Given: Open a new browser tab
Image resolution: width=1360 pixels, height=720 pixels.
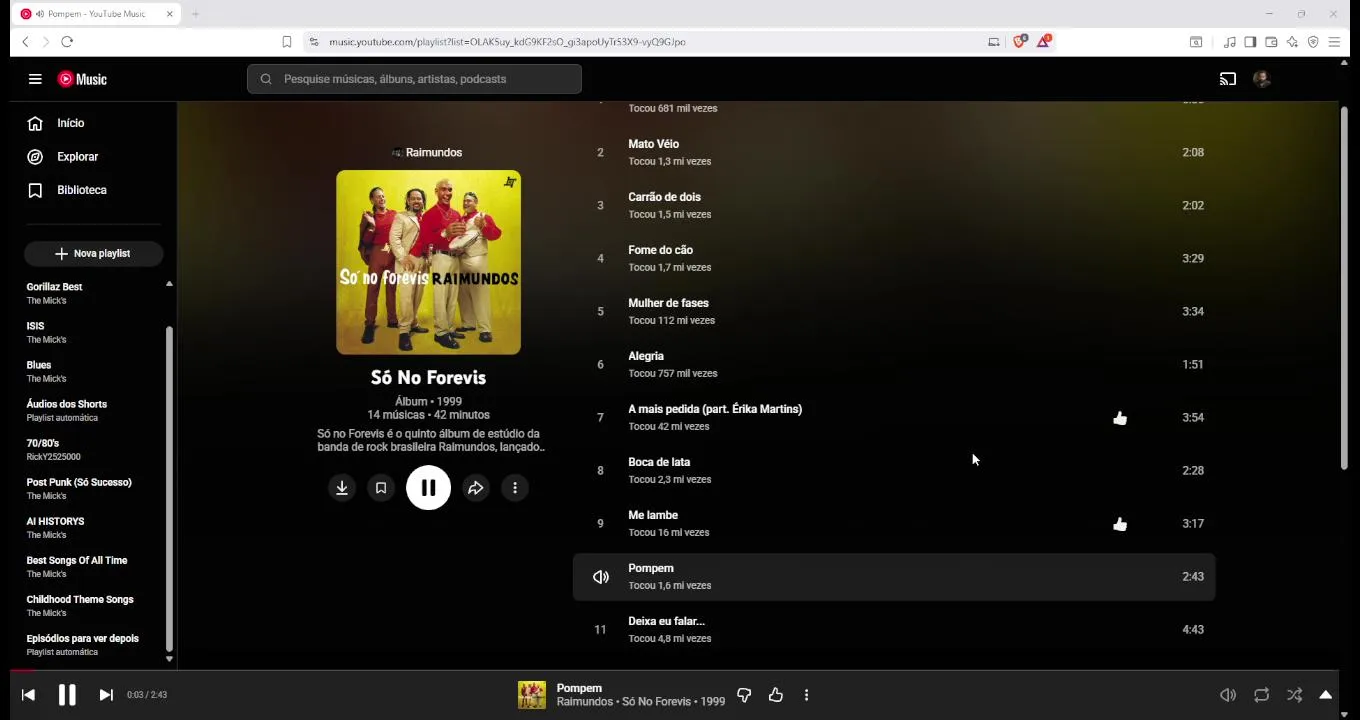Looking at the screenshot, I should (196, 14).
